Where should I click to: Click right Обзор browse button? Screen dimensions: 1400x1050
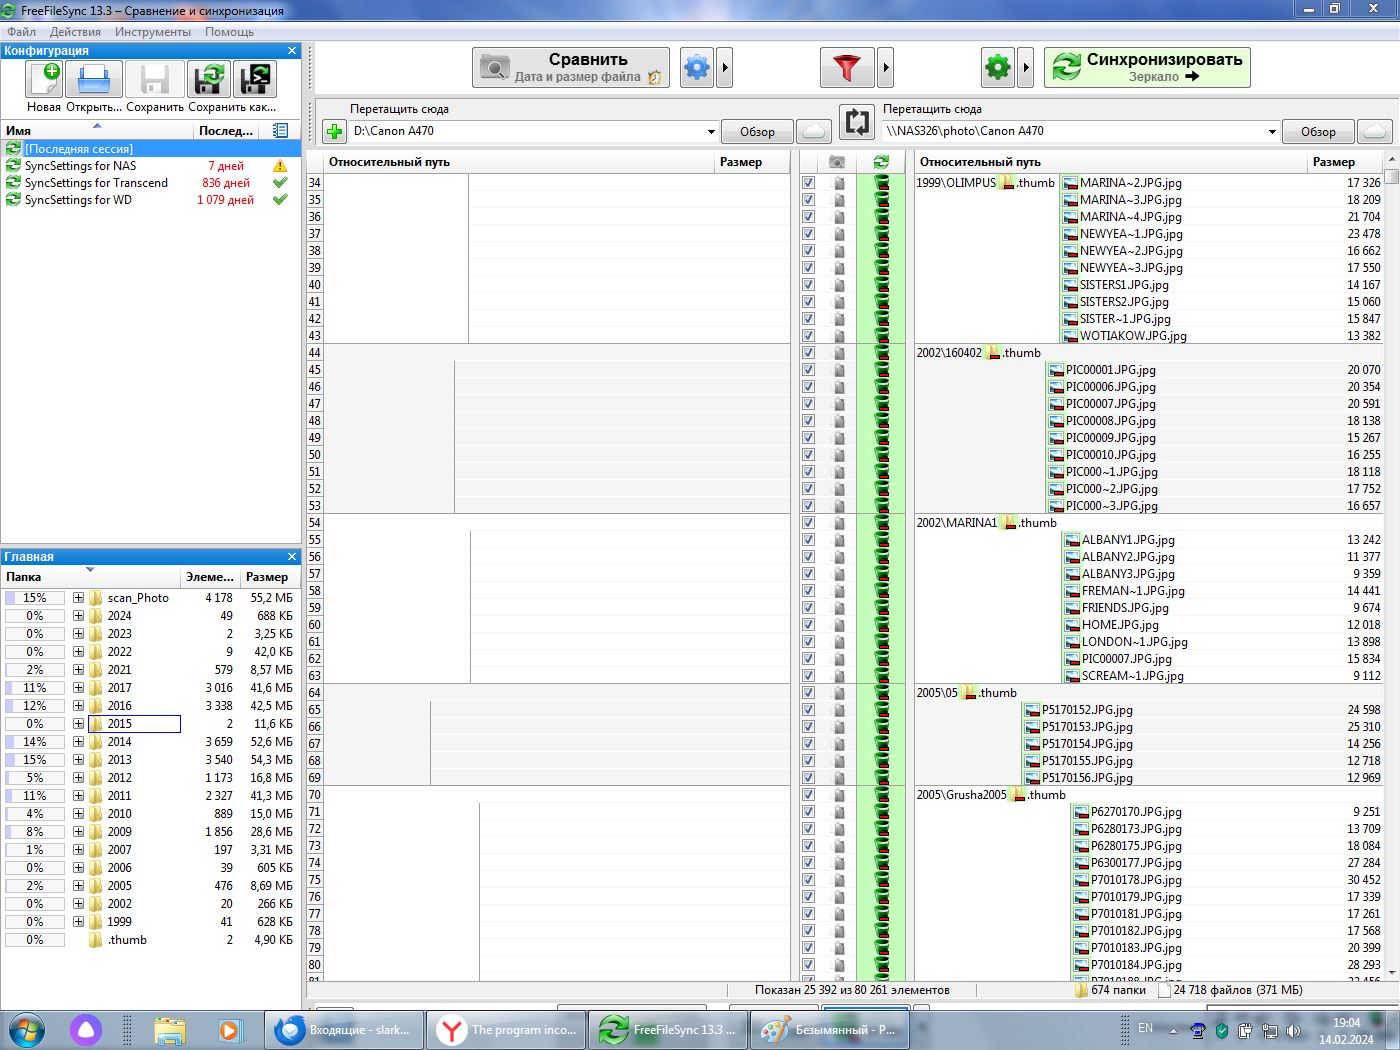point(1318,131)
